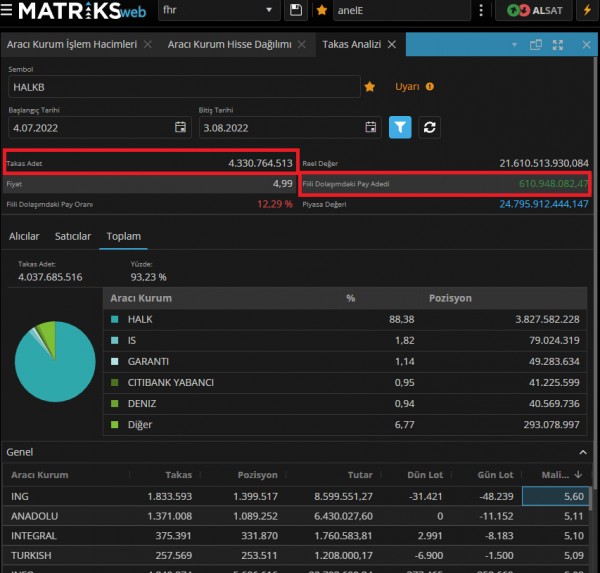Switch to the Satıcılar tab

point(73,237)
